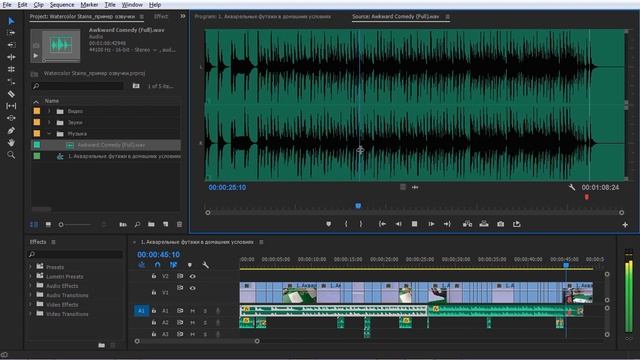Toggle Linked Selection in timeline
640x360 pixels.
[x=173, y=265]
